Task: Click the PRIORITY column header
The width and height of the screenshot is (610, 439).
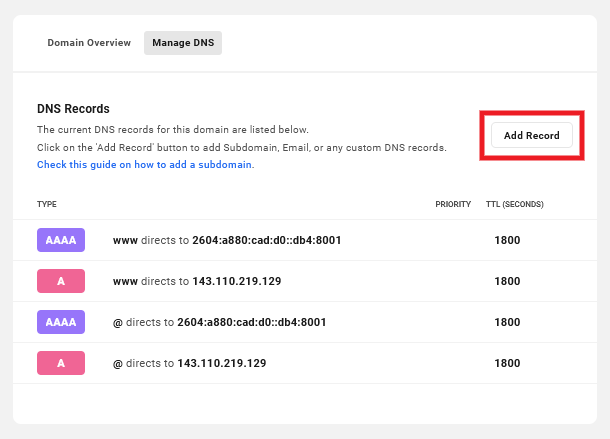Action: pyautogui.click(x=453, y=204)
